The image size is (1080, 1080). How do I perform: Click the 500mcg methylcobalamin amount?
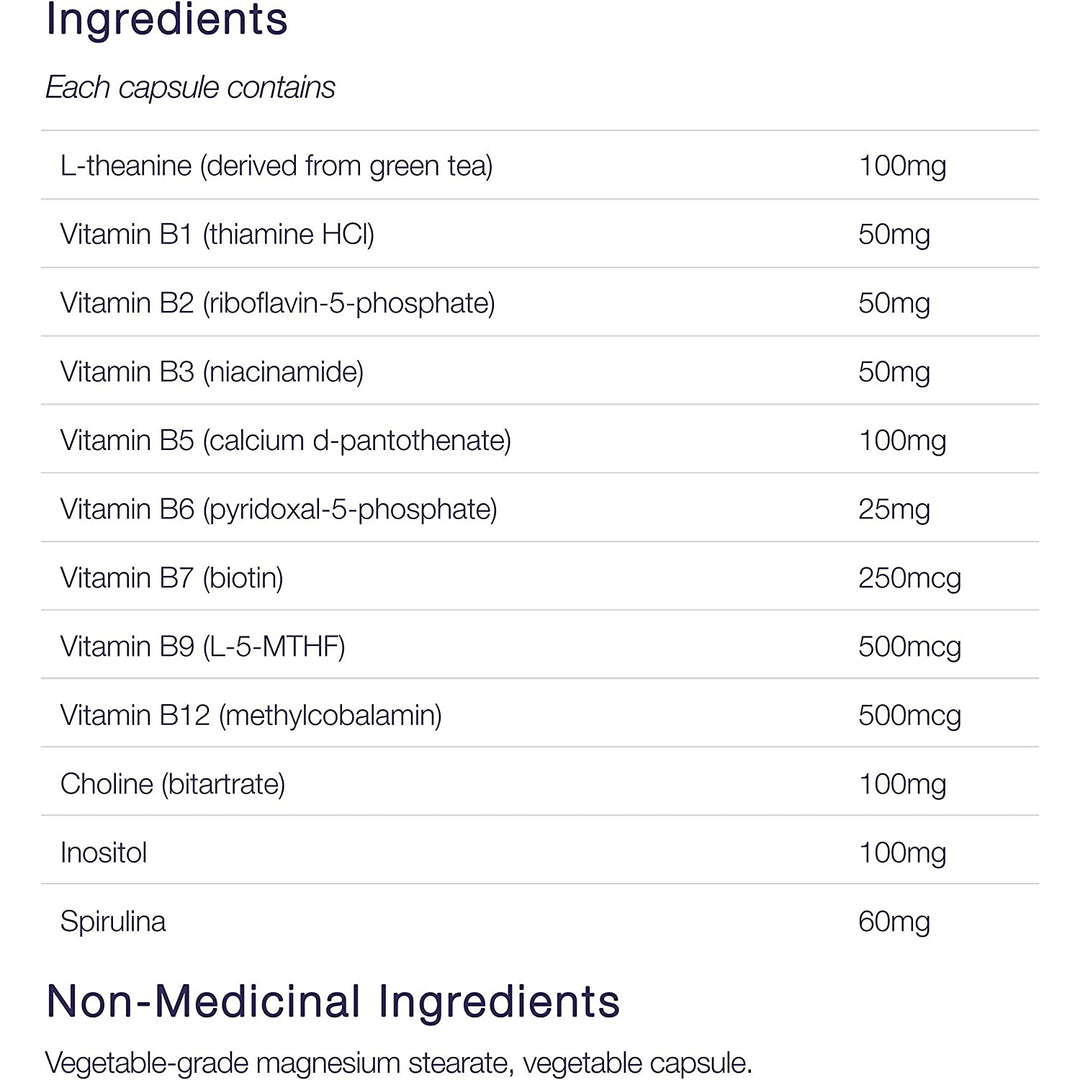click(x=909, y=715)
